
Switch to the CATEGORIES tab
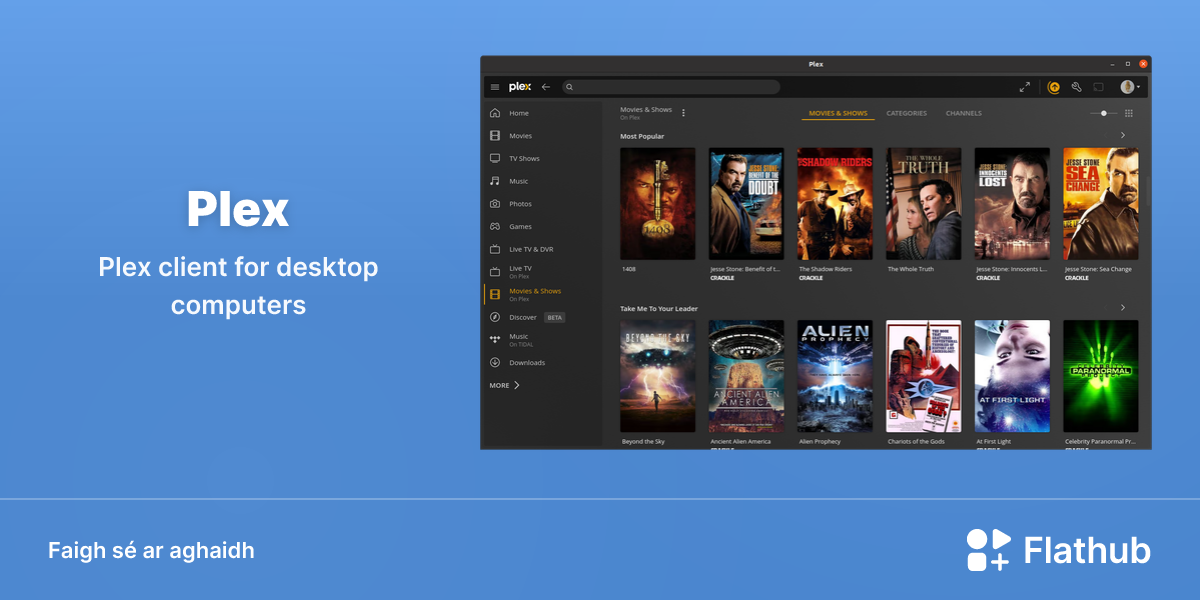click(906, 113)
